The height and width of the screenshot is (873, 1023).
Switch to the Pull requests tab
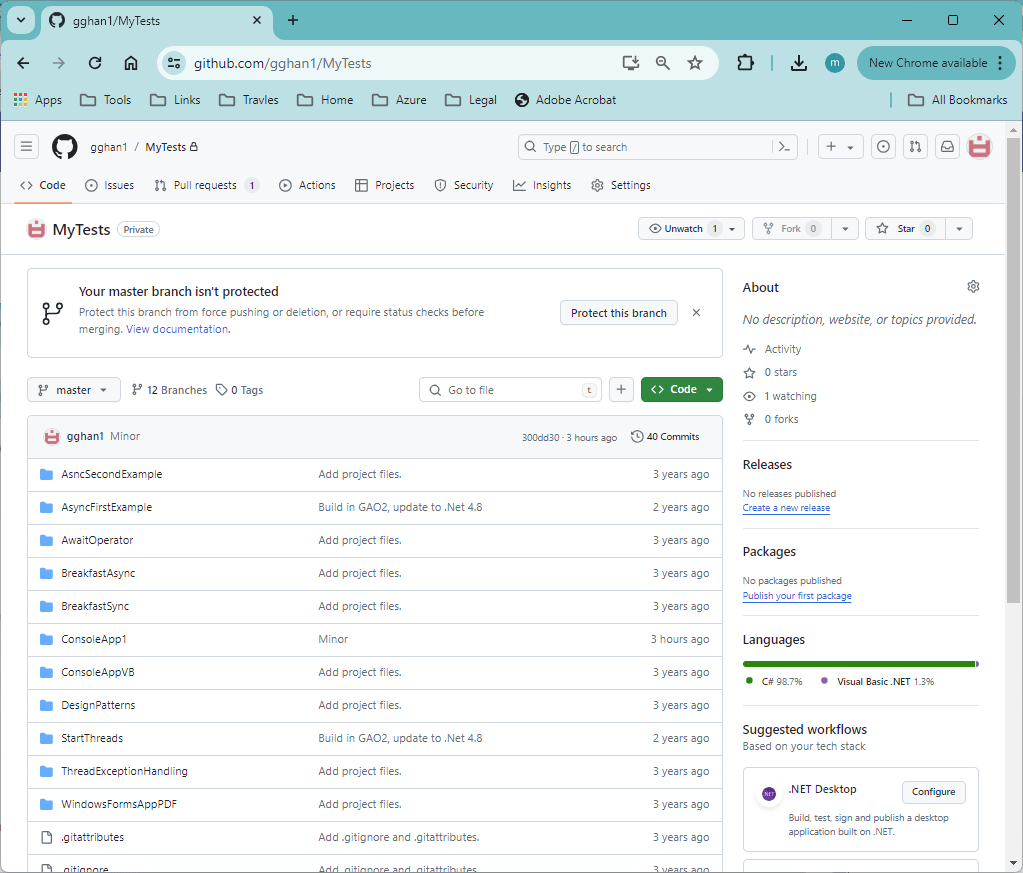pos(206,185)
